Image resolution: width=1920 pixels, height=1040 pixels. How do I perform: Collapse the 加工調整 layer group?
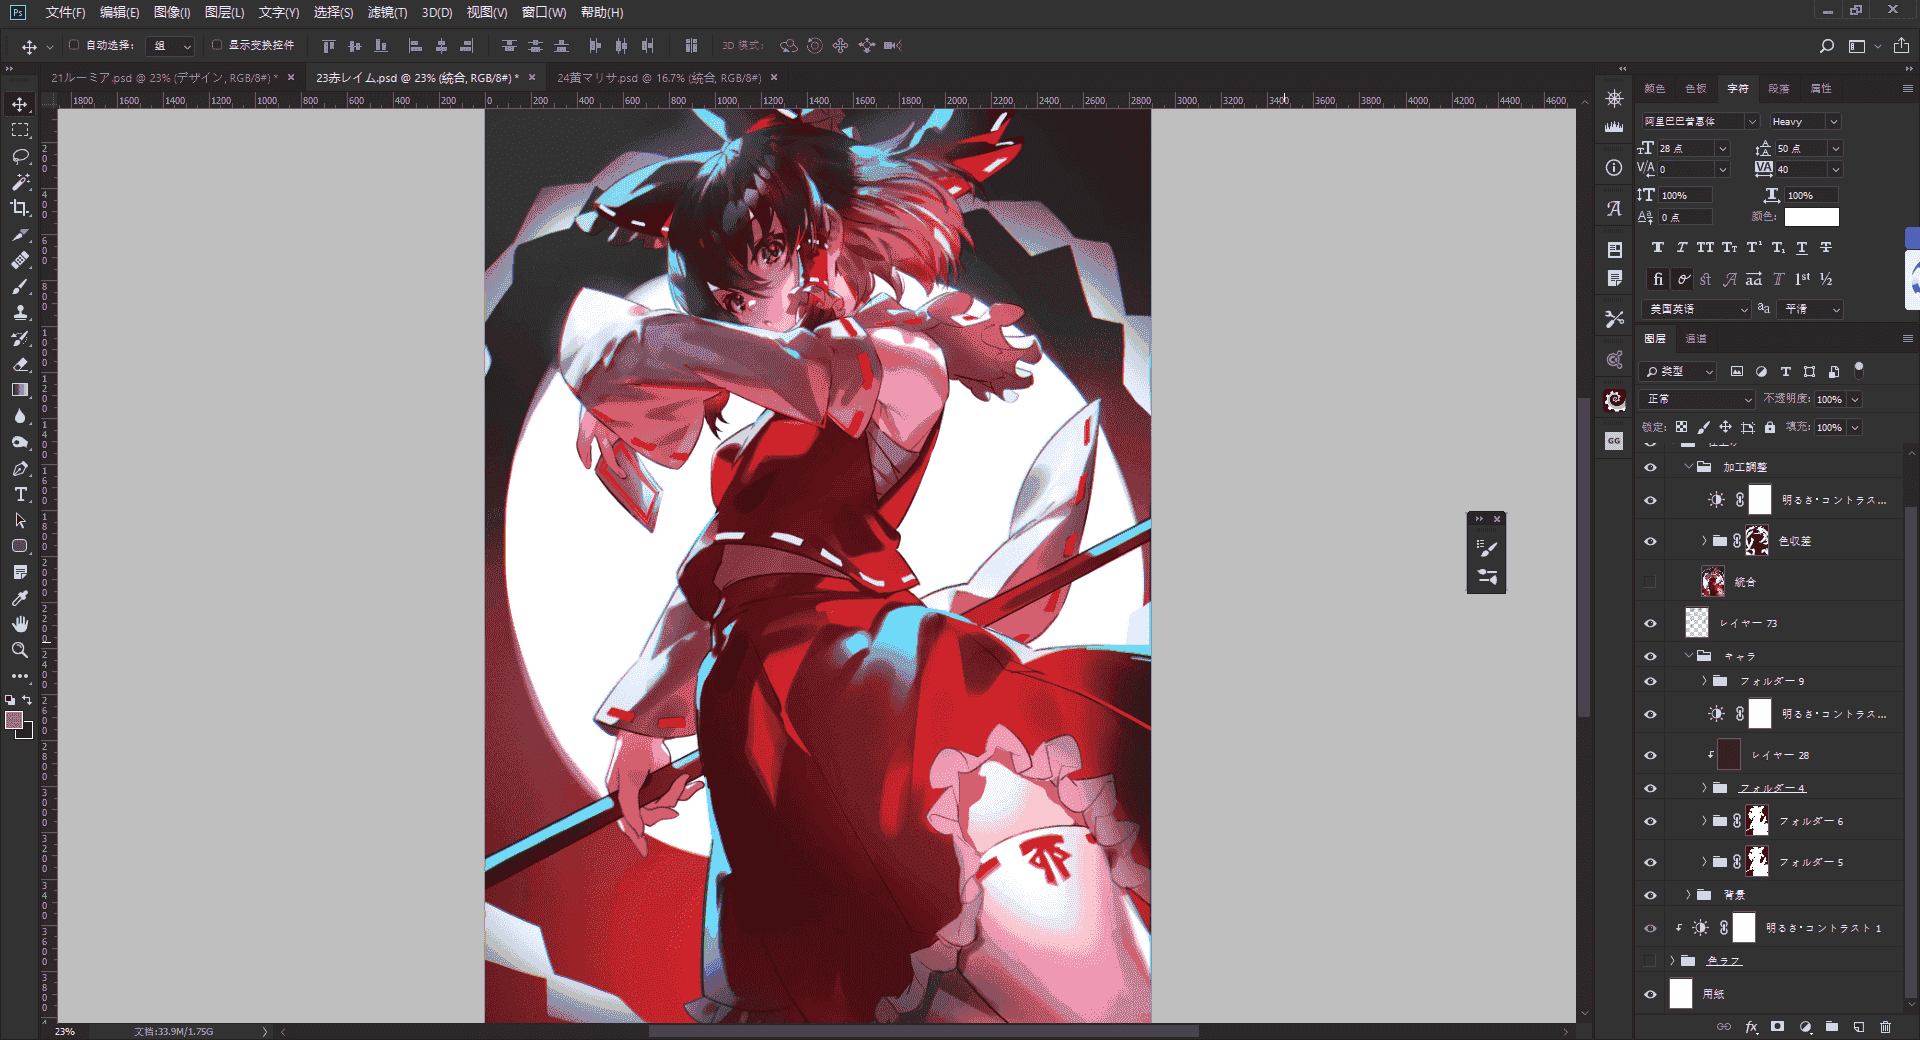[x=1688, y=467]
